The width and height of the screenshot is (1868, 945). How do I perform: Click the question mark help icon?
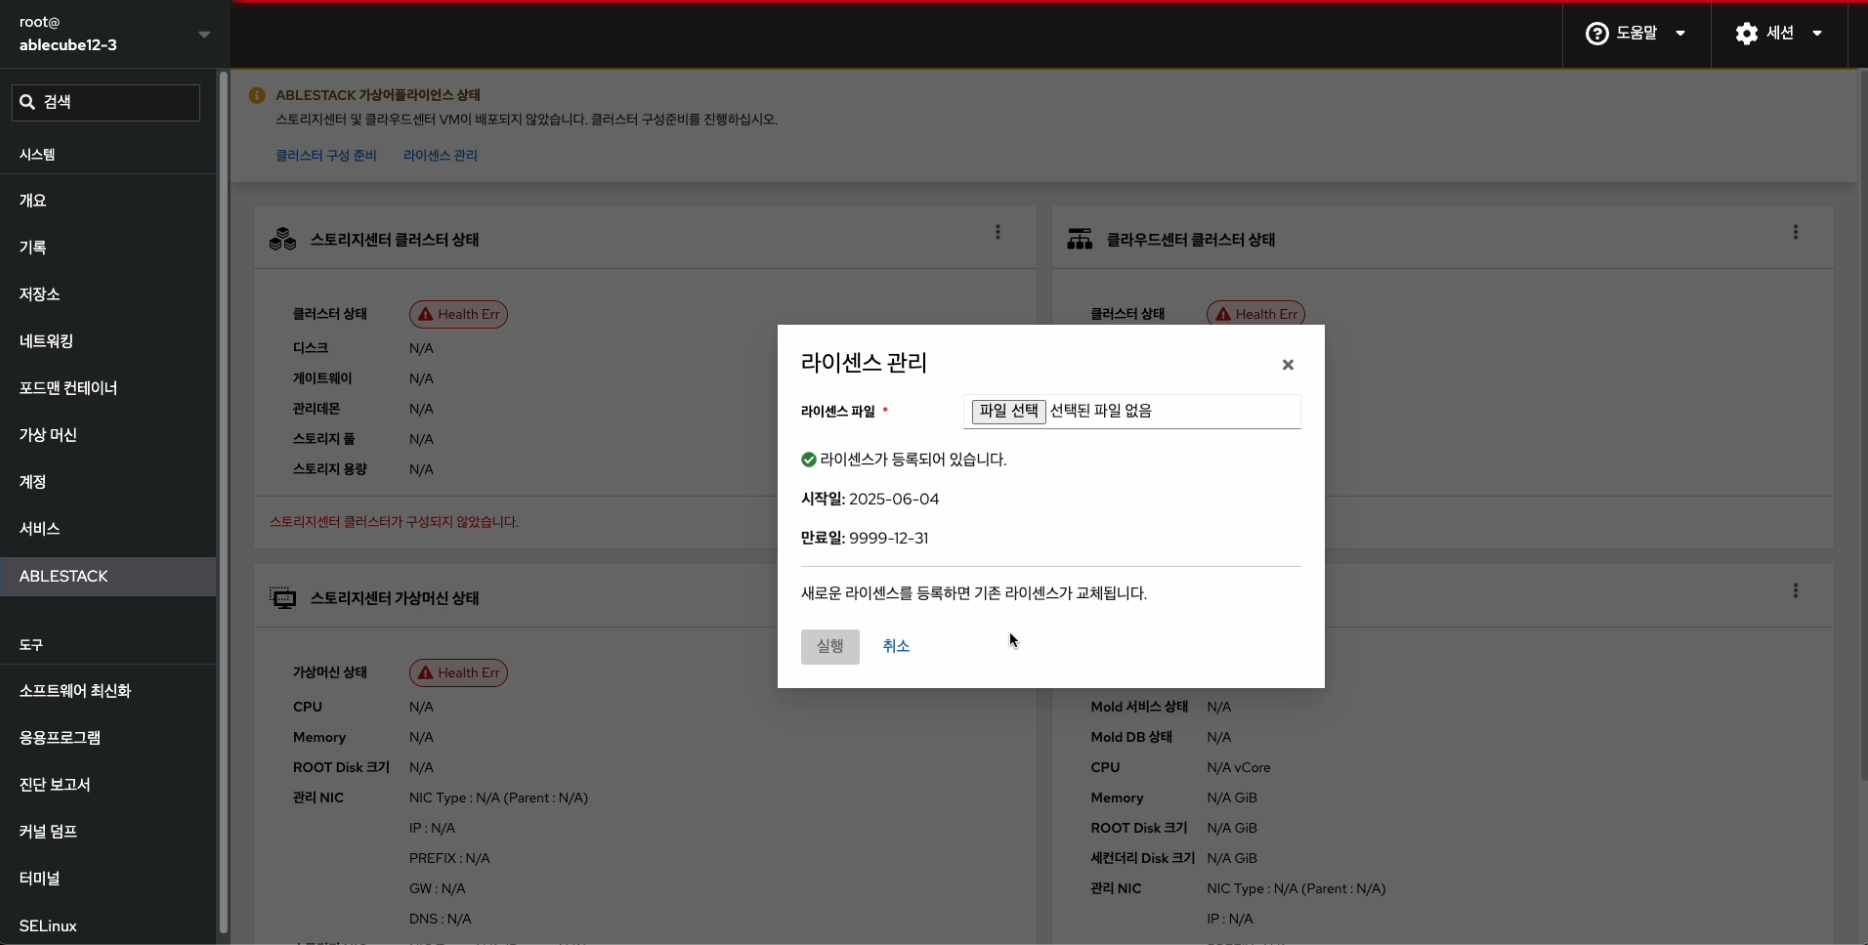coord(1597,33)
